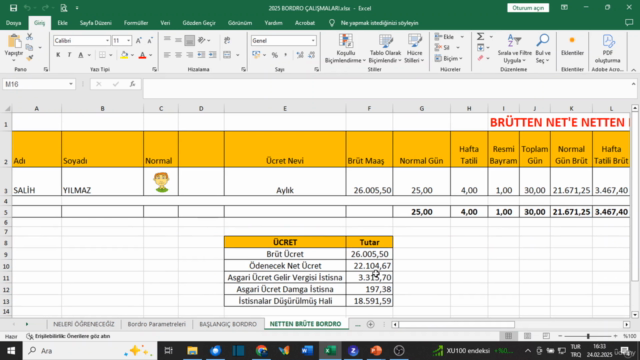Decrease font size with small A
The height and width of the screenshot is (360, 640).
(x=150, y=40)
